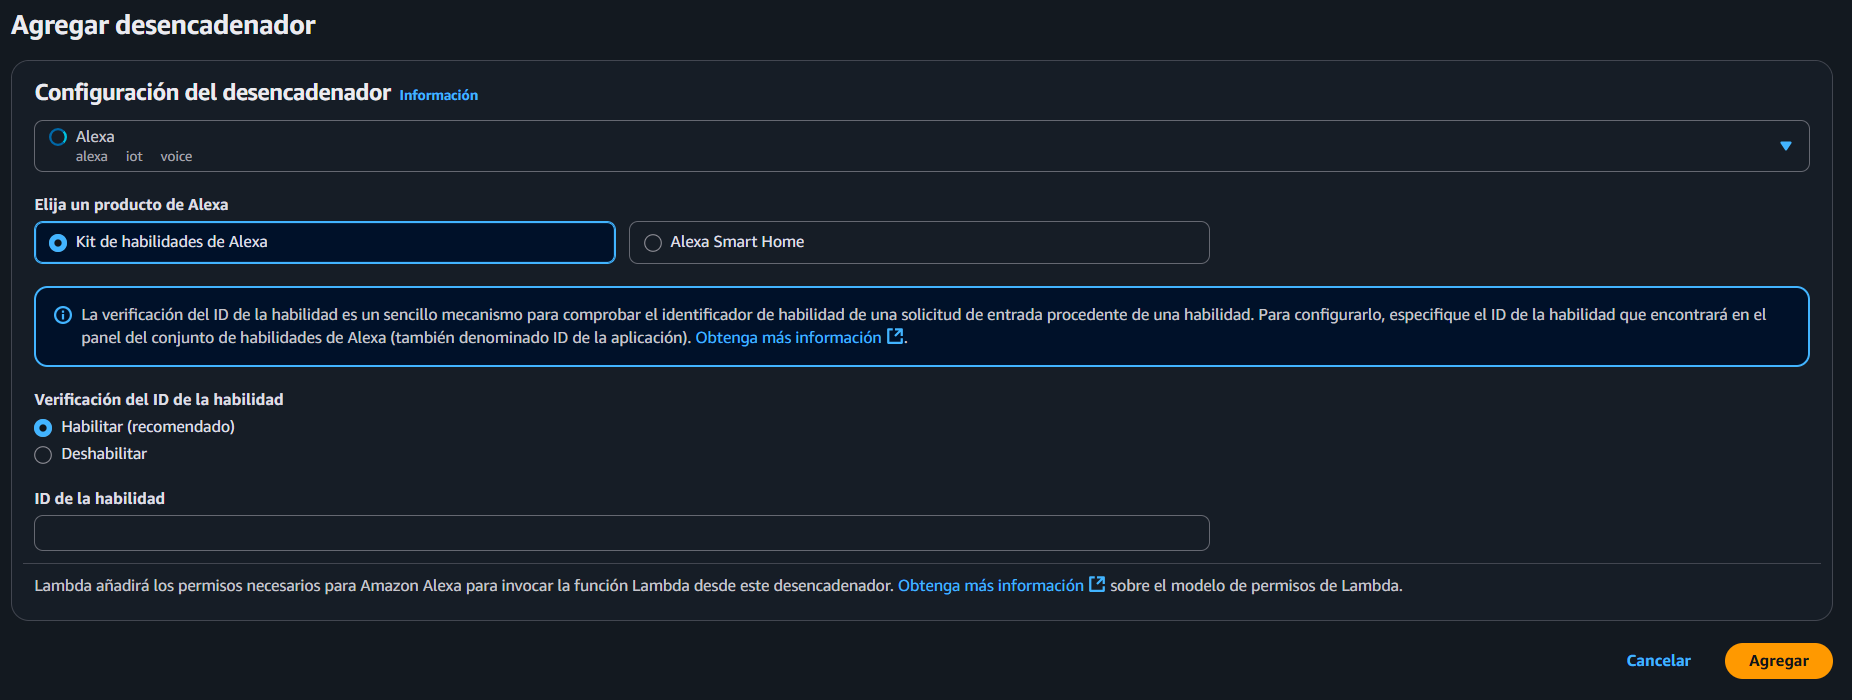Focus the ID de la habilidad text field
The width and height of the screenshot is (1852, 700).
pos(621,533)
